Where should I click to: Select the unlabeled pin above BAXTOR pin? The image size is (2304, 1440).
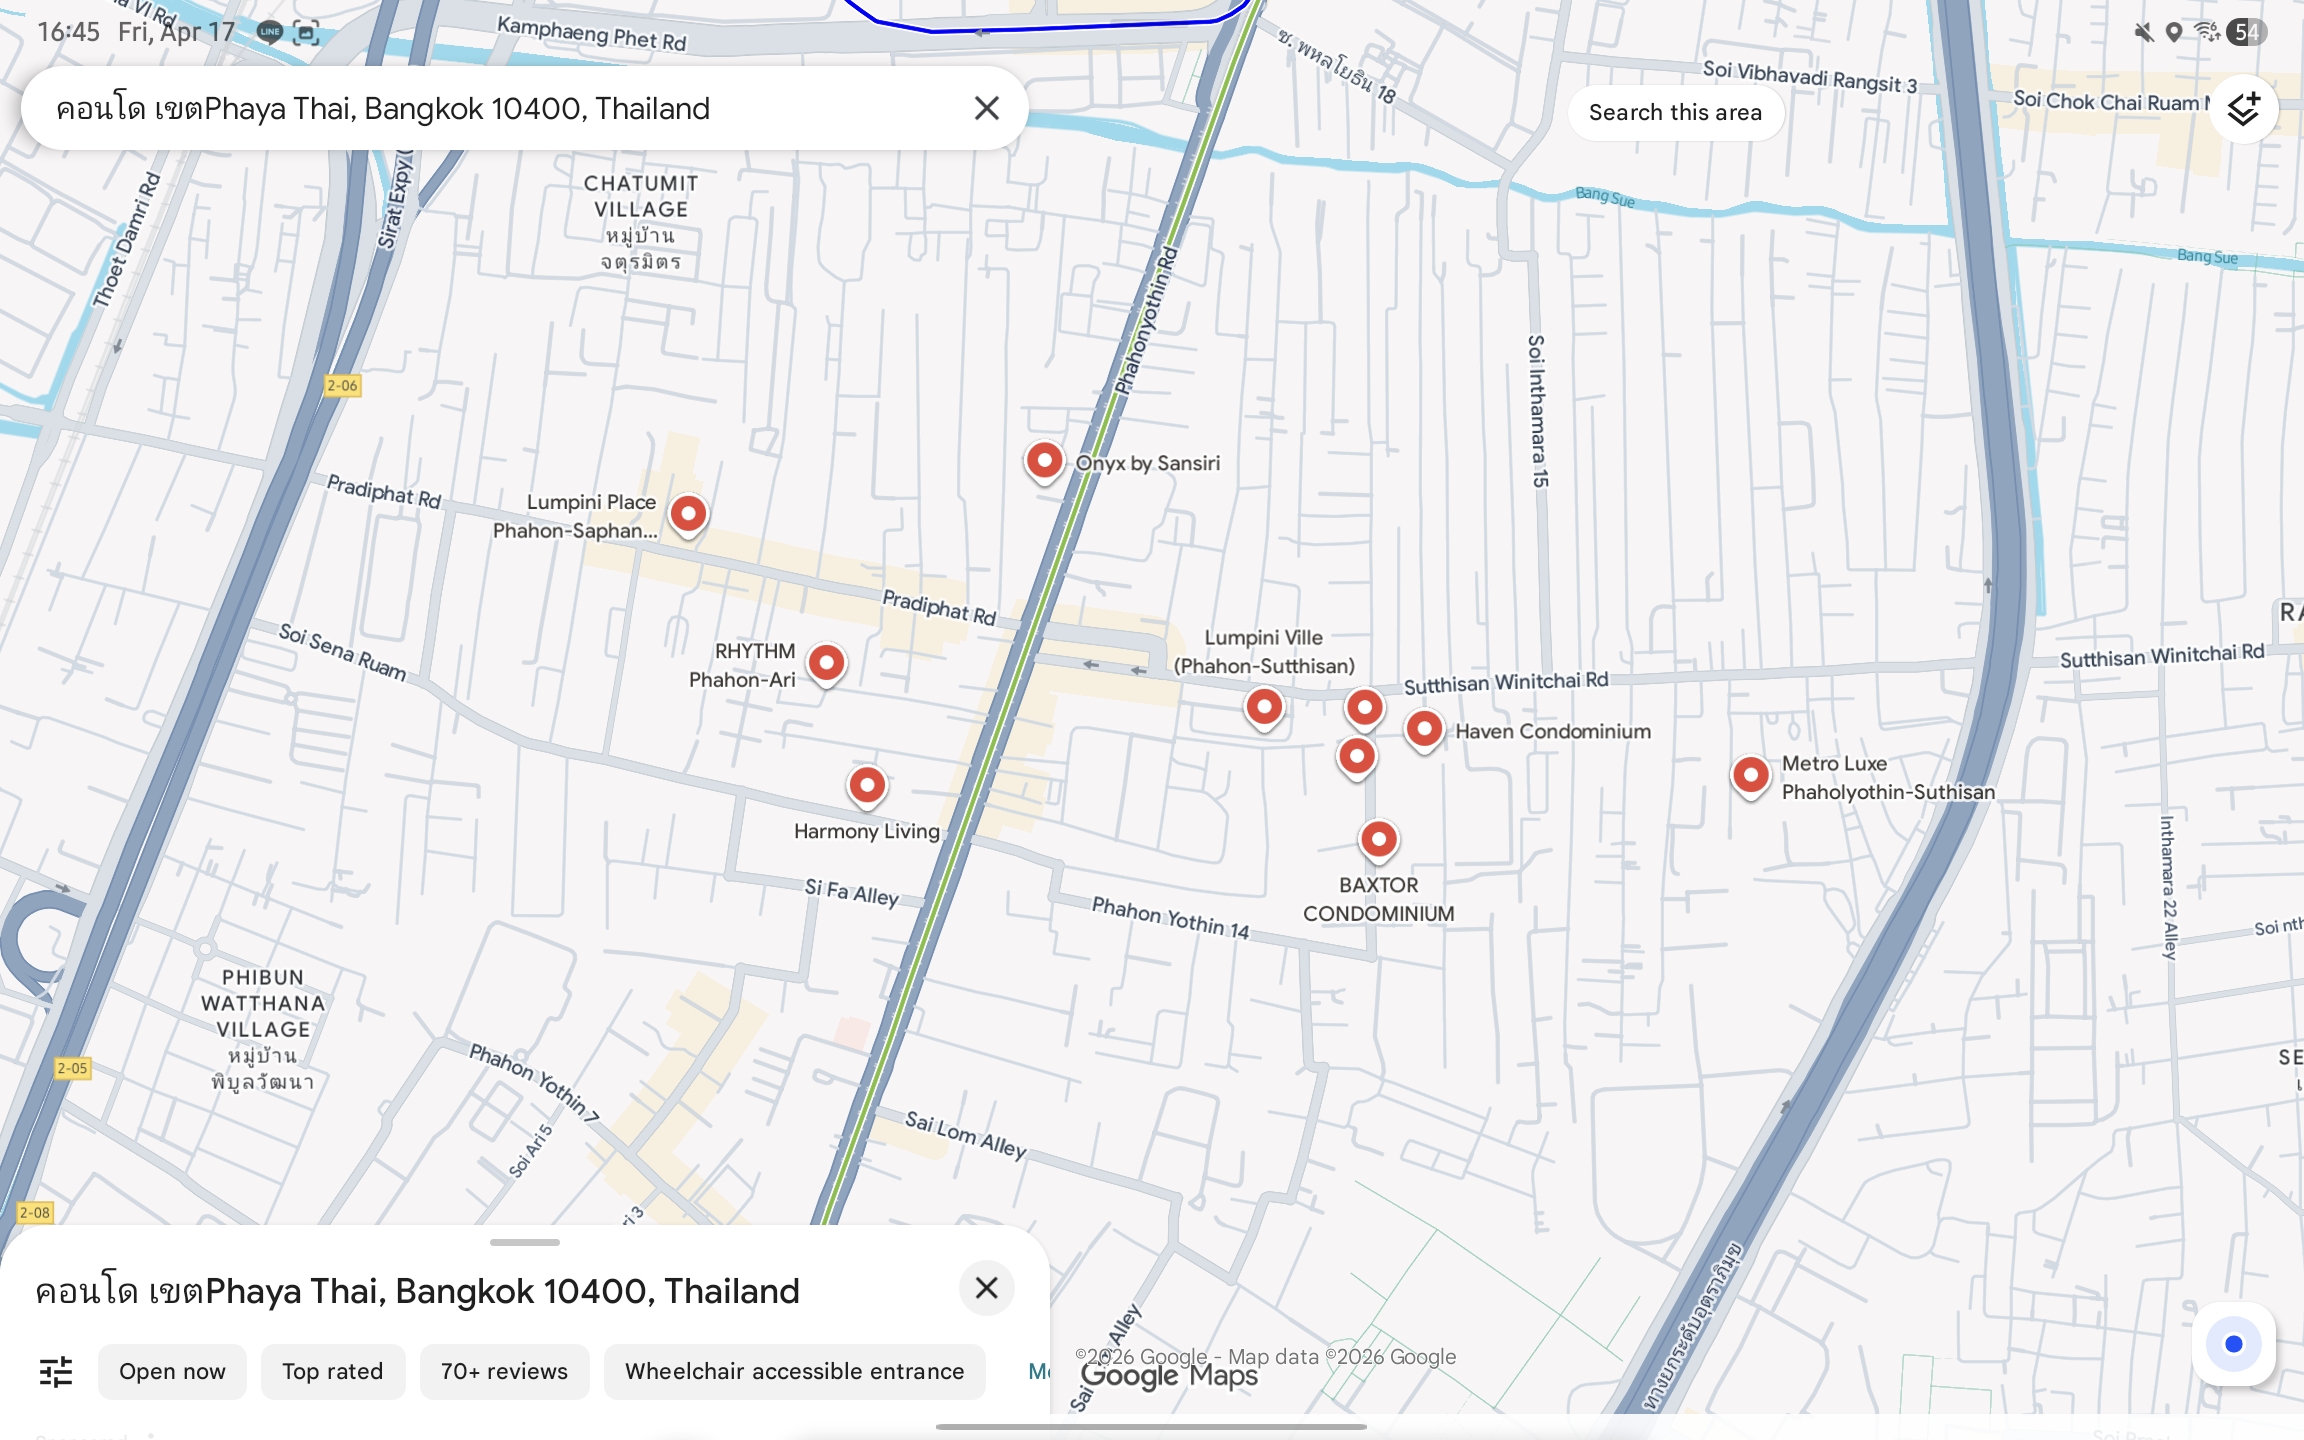pos(1356,758)
